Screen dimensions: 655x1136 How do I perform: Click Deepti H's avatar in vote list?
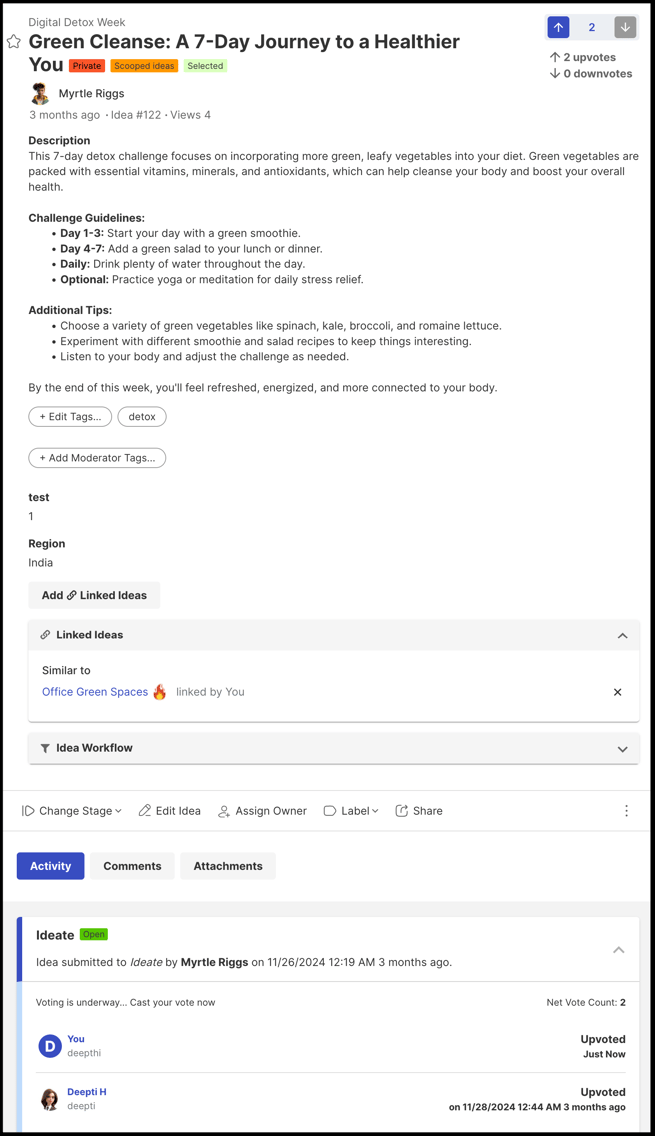49,1099
